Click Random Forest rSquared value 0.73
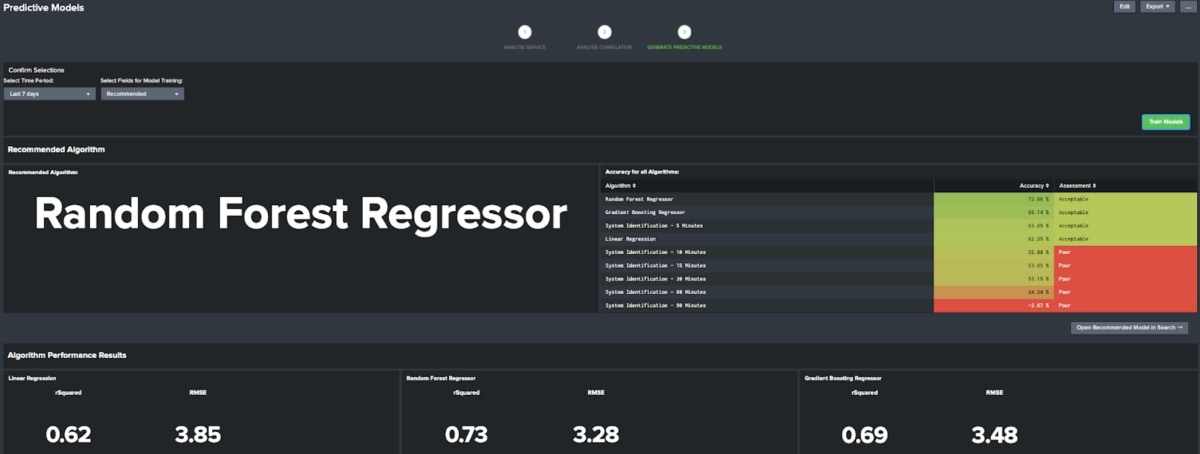This screenshot has height=454, width=1200. 466,435
